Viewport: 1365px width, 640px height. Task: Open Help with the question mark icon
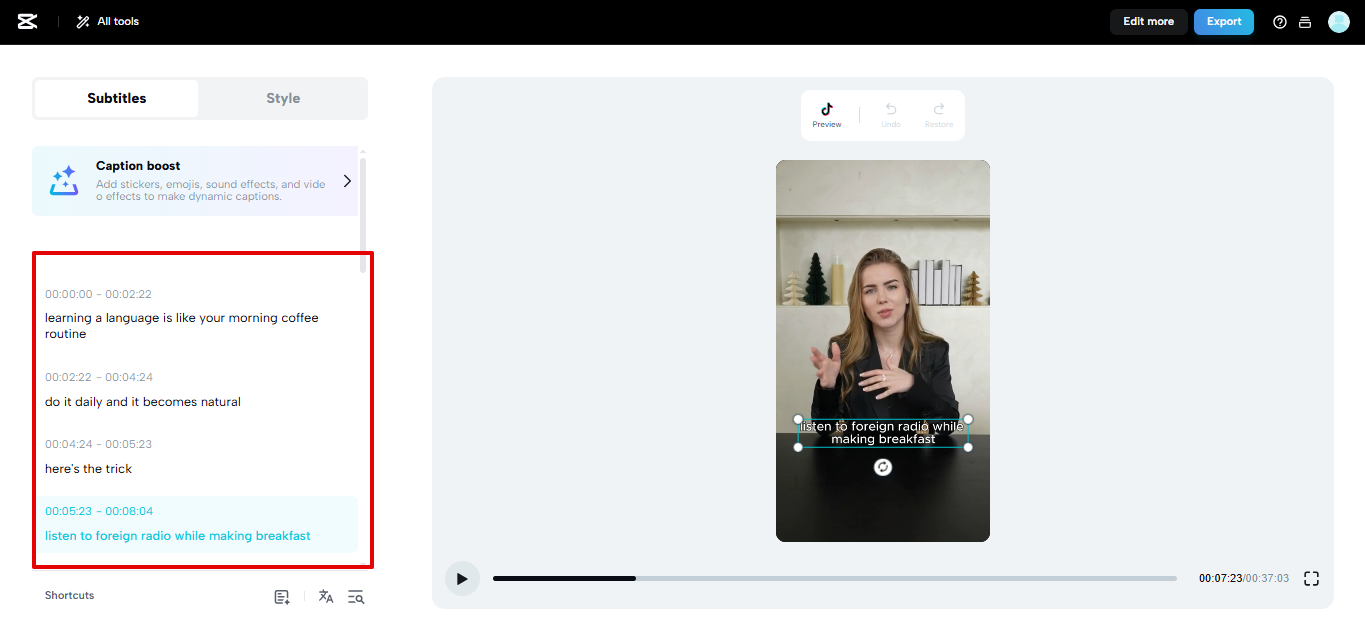click(x=1280, y=21)
